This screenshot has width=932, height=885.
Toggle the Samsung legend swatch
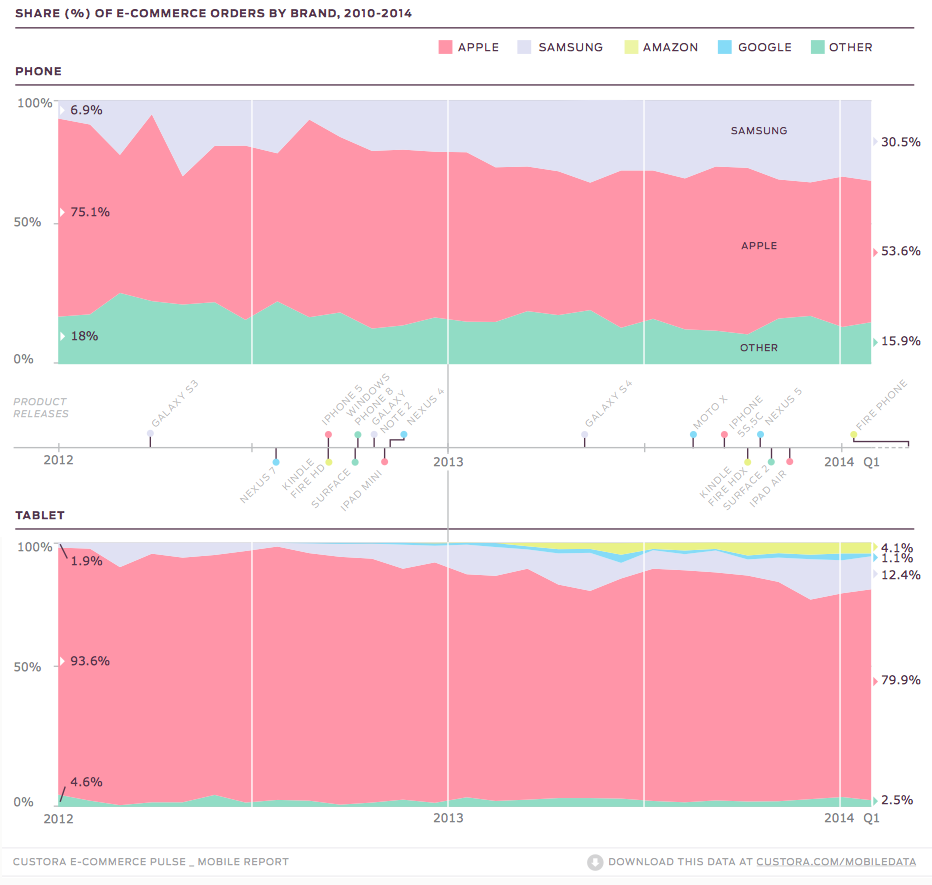525,47
